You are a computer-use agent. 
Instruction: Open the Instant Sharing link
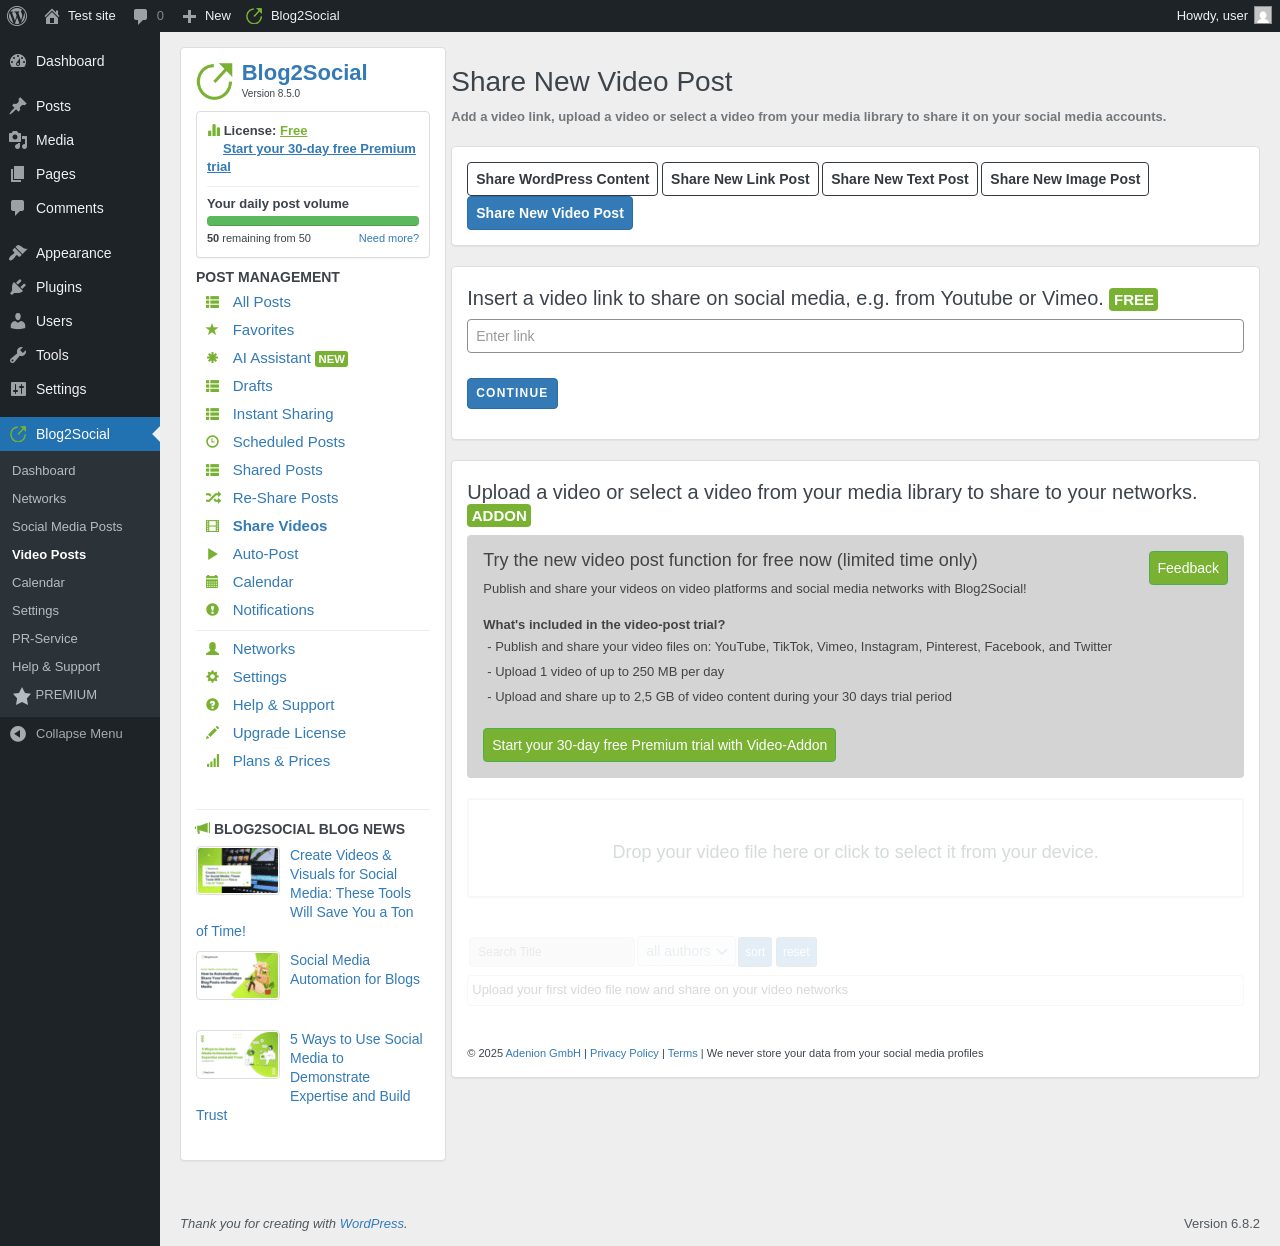coord(283,414)
